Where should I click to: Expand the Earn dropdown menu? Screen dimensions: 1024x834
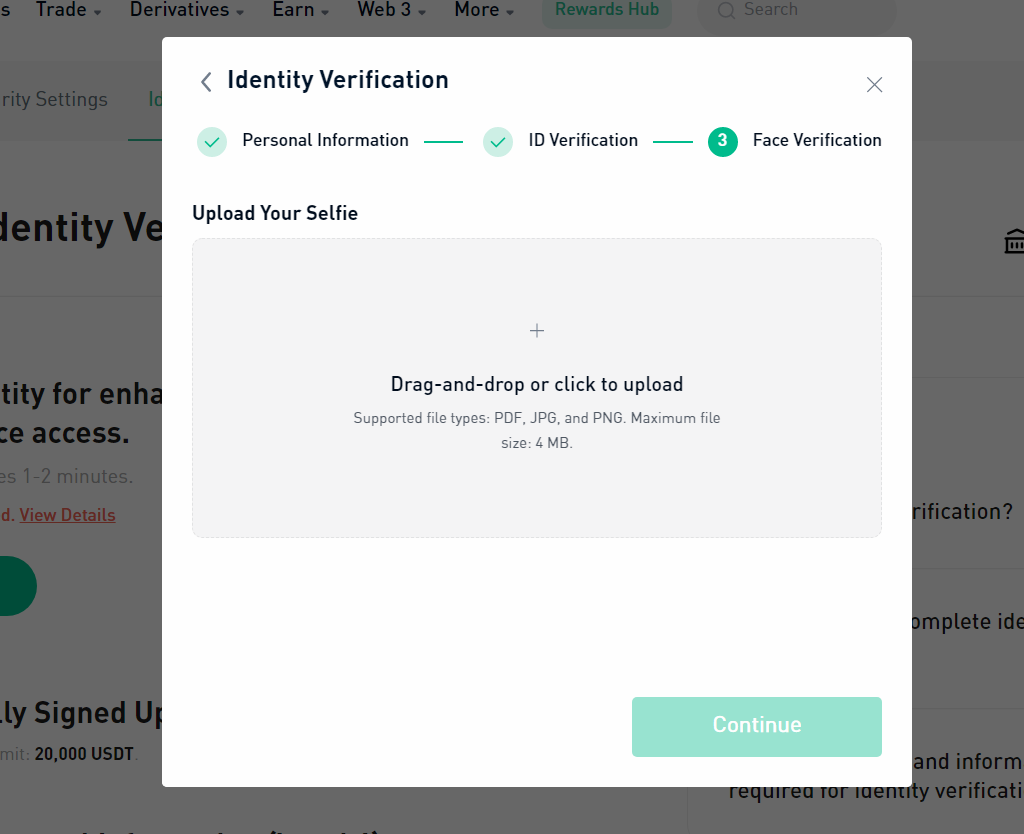point(300,10)
